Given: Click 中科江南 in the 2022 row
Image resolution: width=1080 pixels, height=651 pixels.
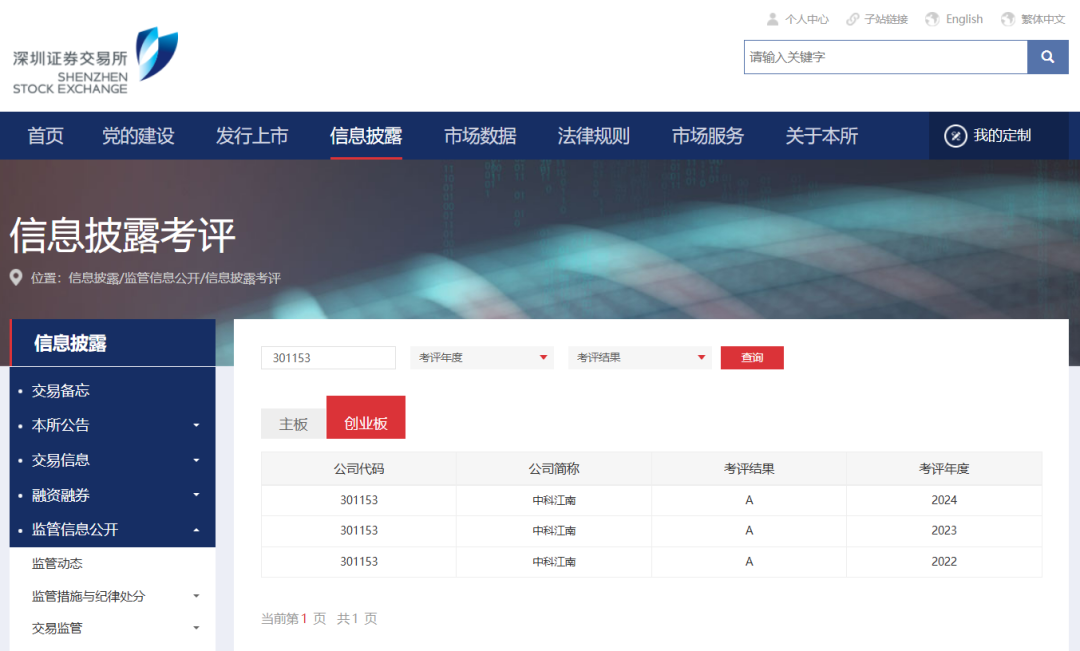Looking at the screenshot, I should tap(554, 562).
